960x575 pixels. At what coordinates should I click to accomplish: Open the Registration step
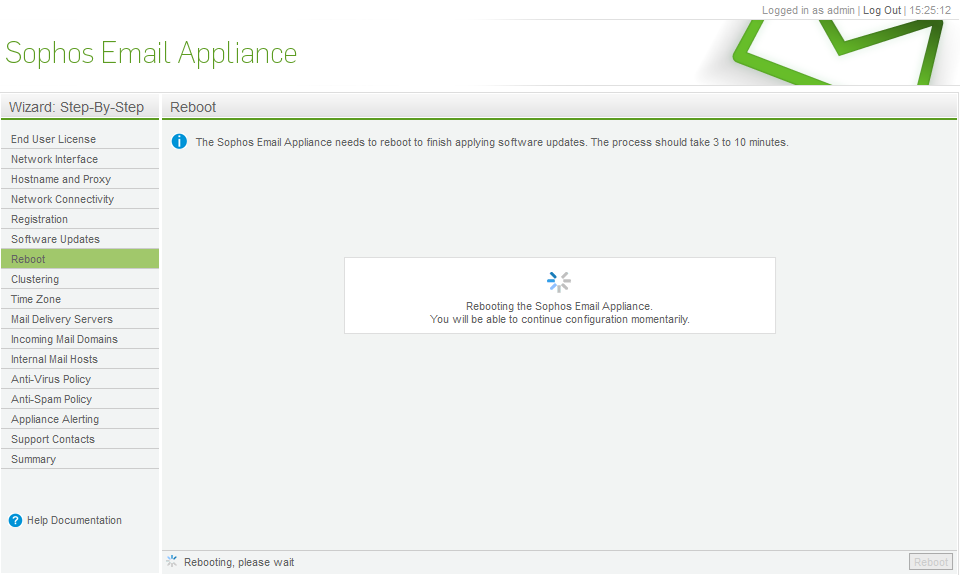point(80,219)
